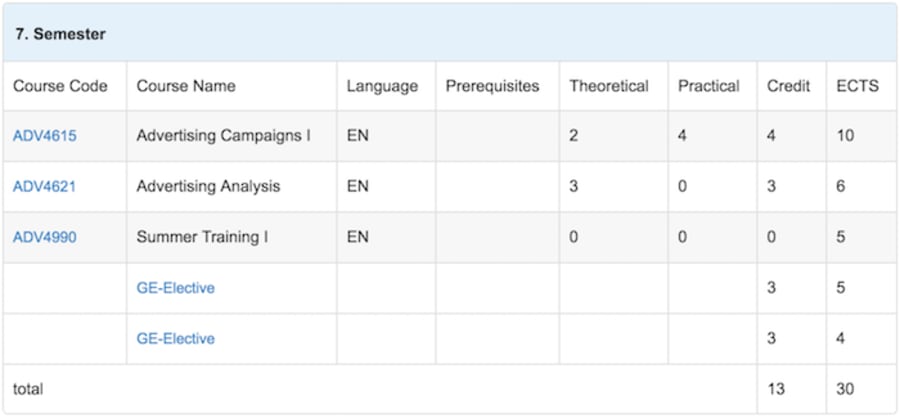The width and height of the screenshot is (900, 418).
Task: Open the ADV4615 course code link
Action: tap(45, 136)
